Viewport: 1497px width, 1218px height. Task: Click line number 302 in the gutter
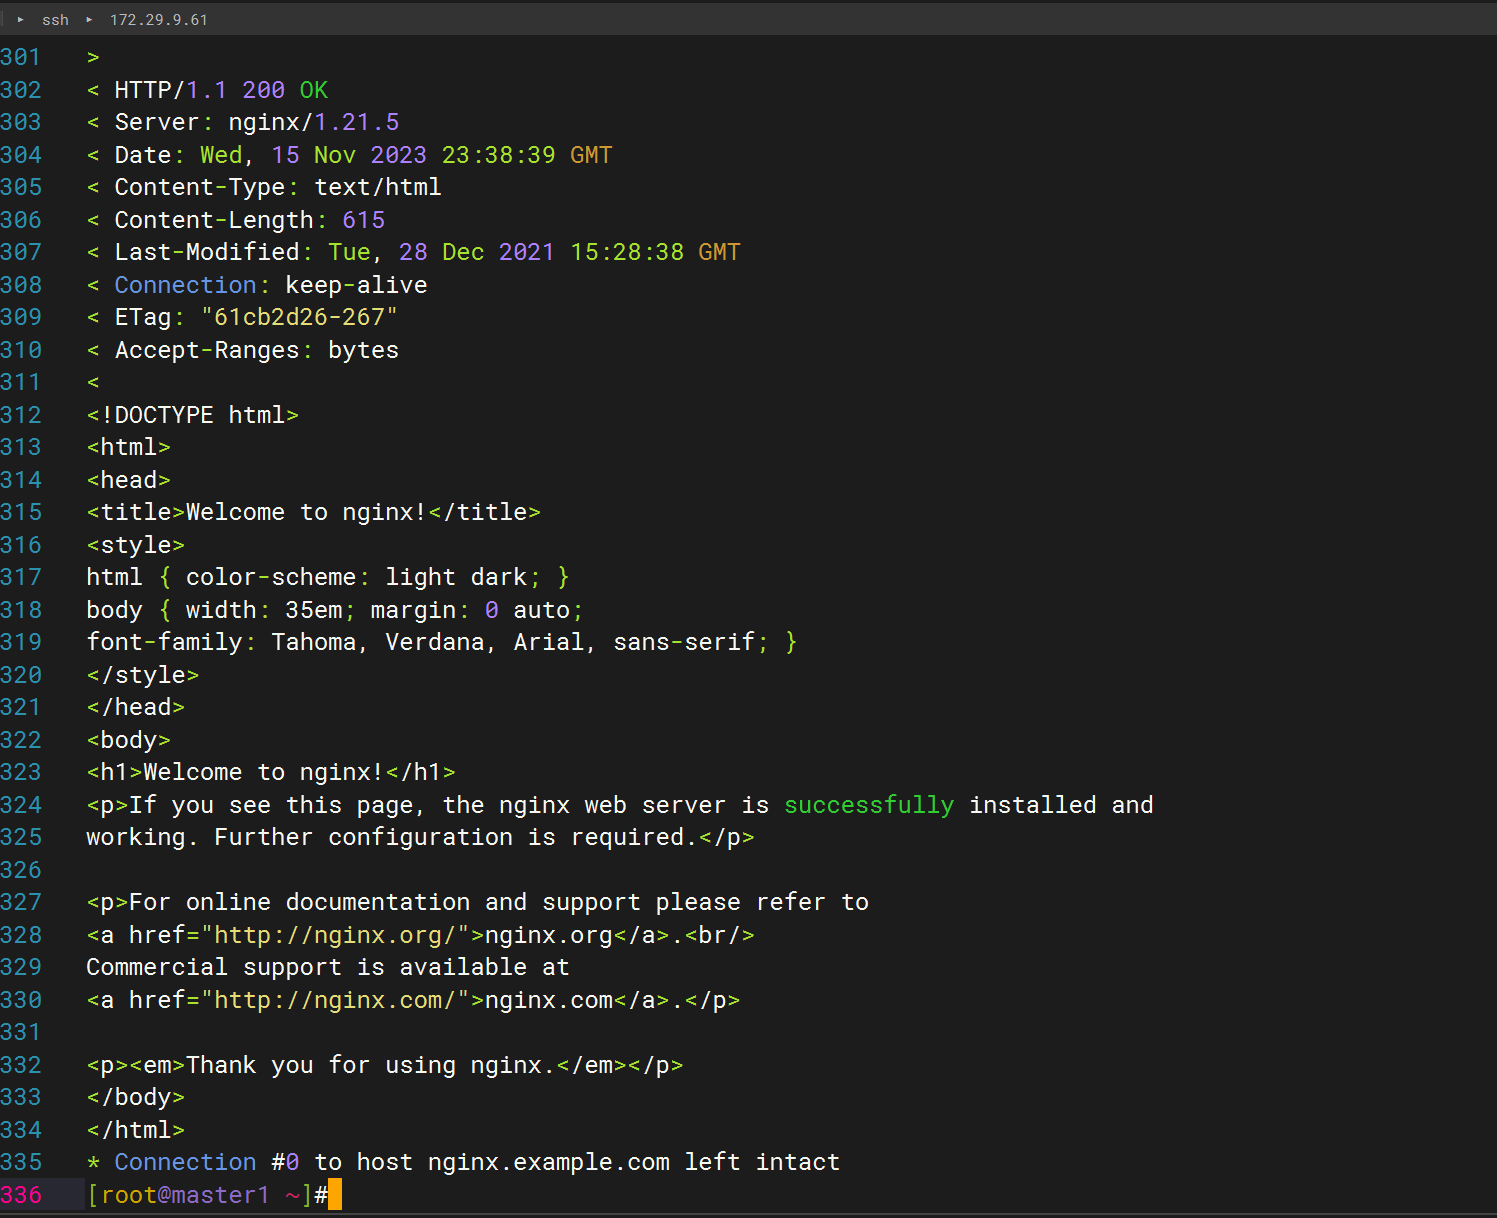pos(21,90)
